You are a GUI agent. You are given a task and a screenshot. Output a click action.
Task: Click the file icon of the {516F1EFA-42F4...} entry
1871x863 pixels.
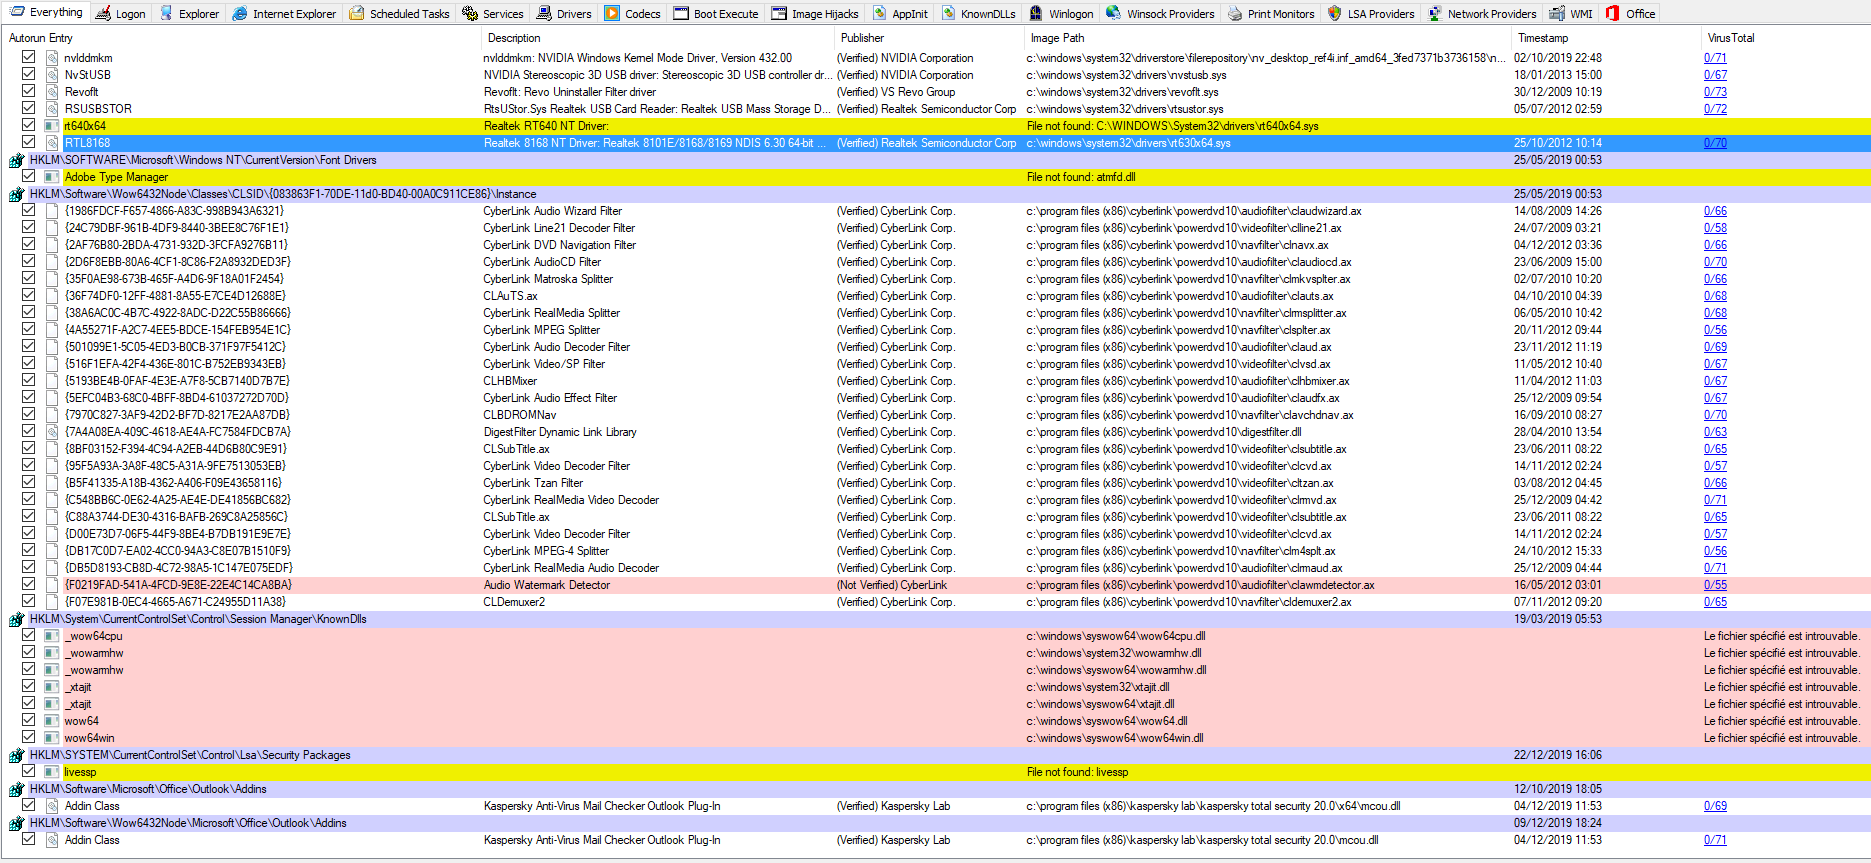pyautogui.click(x=52, y=364)
